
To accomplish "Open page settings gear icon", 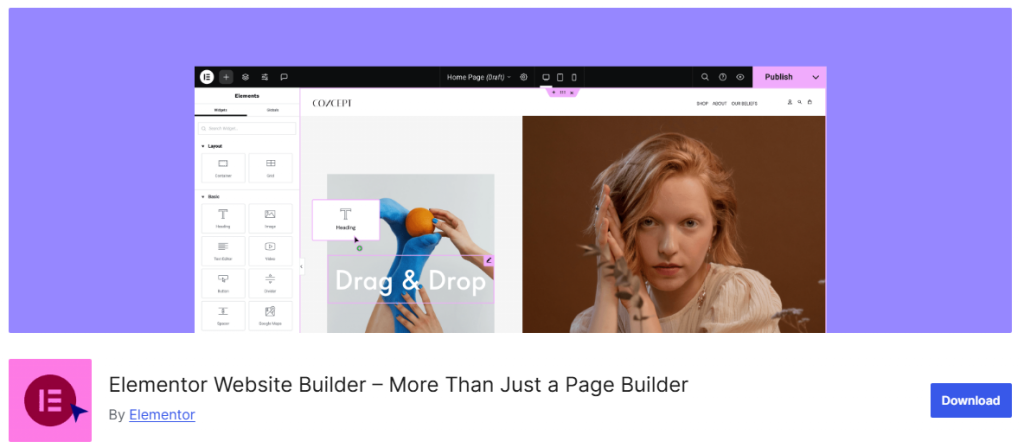I will [x=524, y=77].
